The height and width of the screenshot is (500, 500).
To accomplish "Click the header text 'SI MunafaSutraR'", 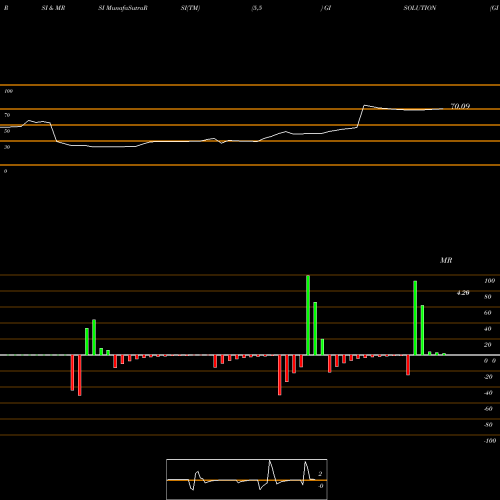I will 123,8.
